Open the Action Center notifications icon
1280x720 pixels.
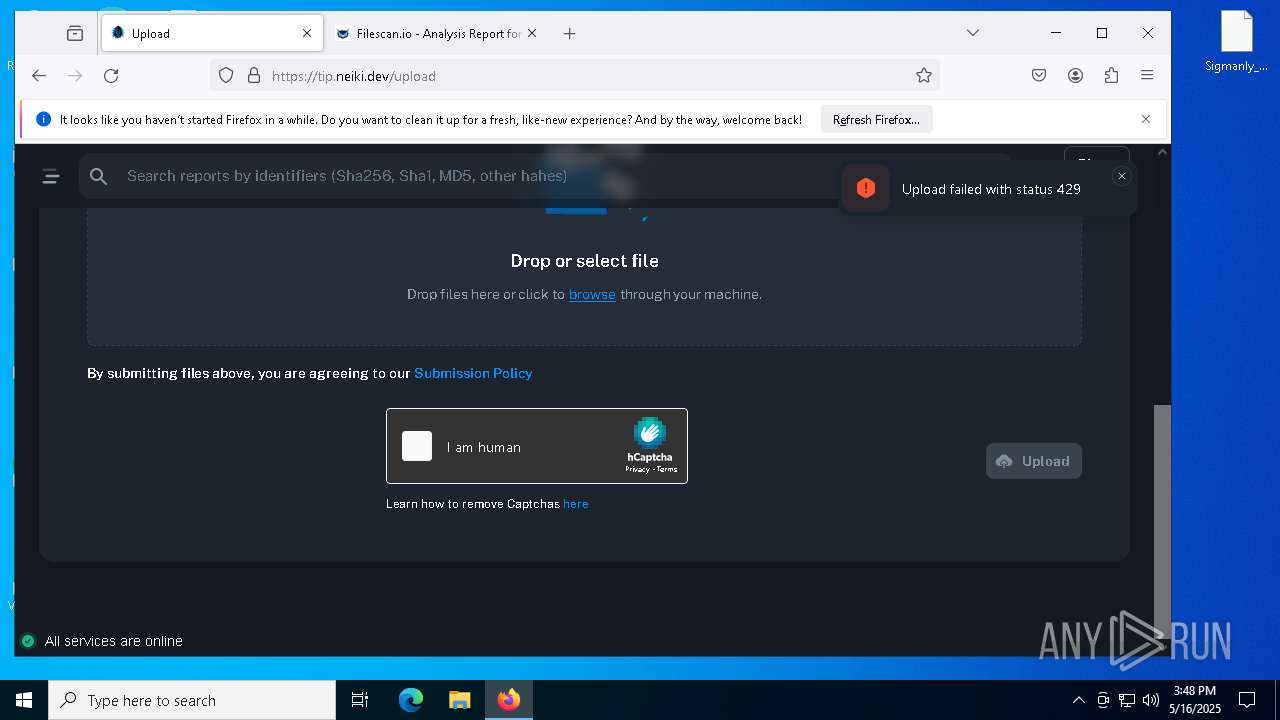click(x=1247, y=700)
